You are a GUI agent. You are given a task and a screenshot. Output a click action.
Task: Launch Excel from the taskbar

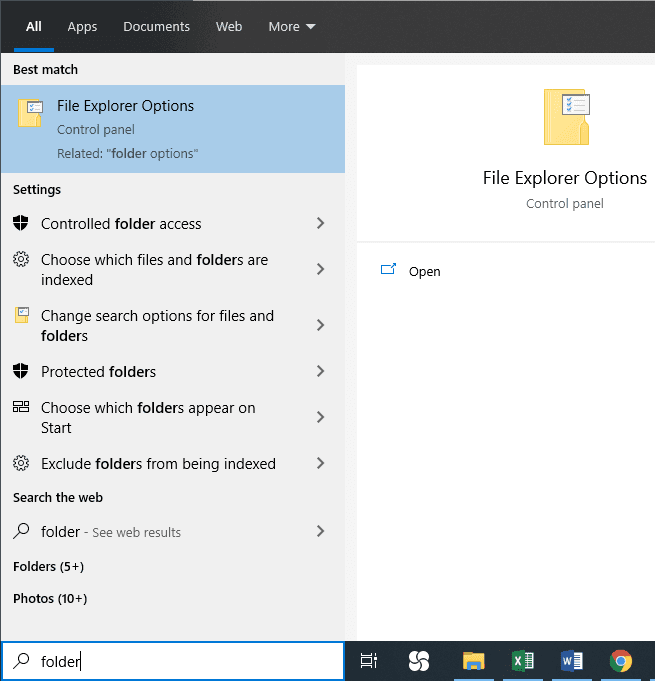point(522,661)
